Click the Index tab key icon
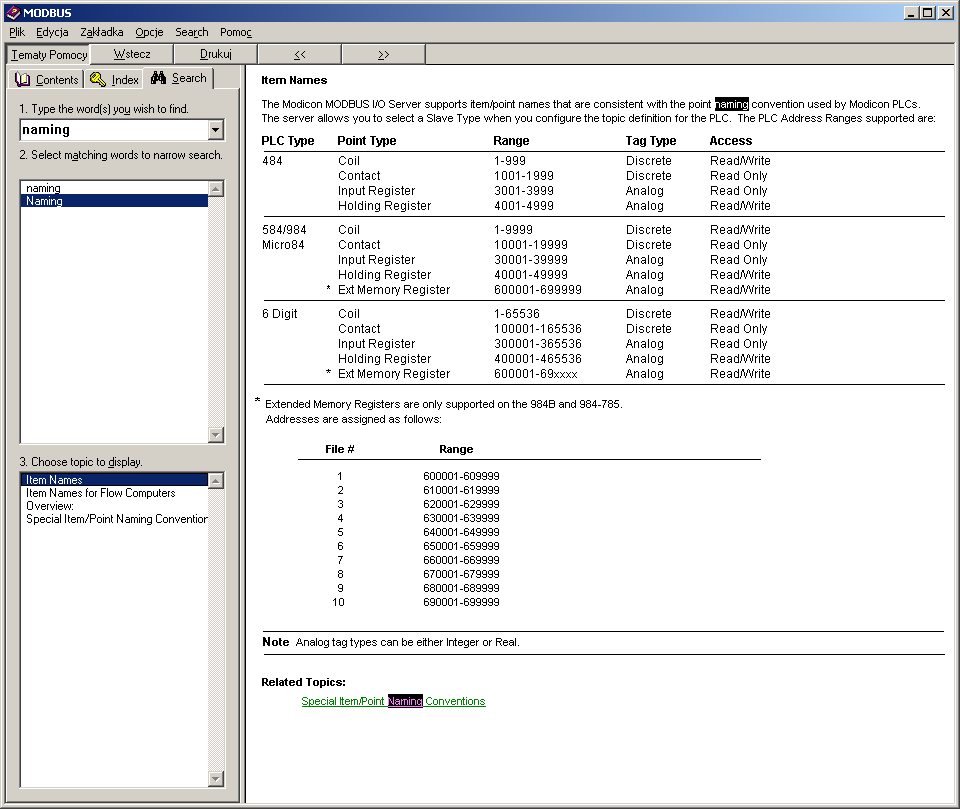The height and width of the screenshot is (809, 960). (97, 79)
